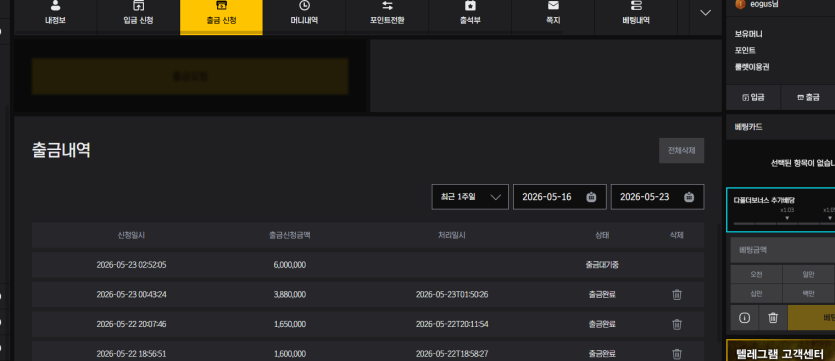Open calendar icon beside 2026-05-16
The width and height of the screenshot is (835, 361).
tap(591, 197)
